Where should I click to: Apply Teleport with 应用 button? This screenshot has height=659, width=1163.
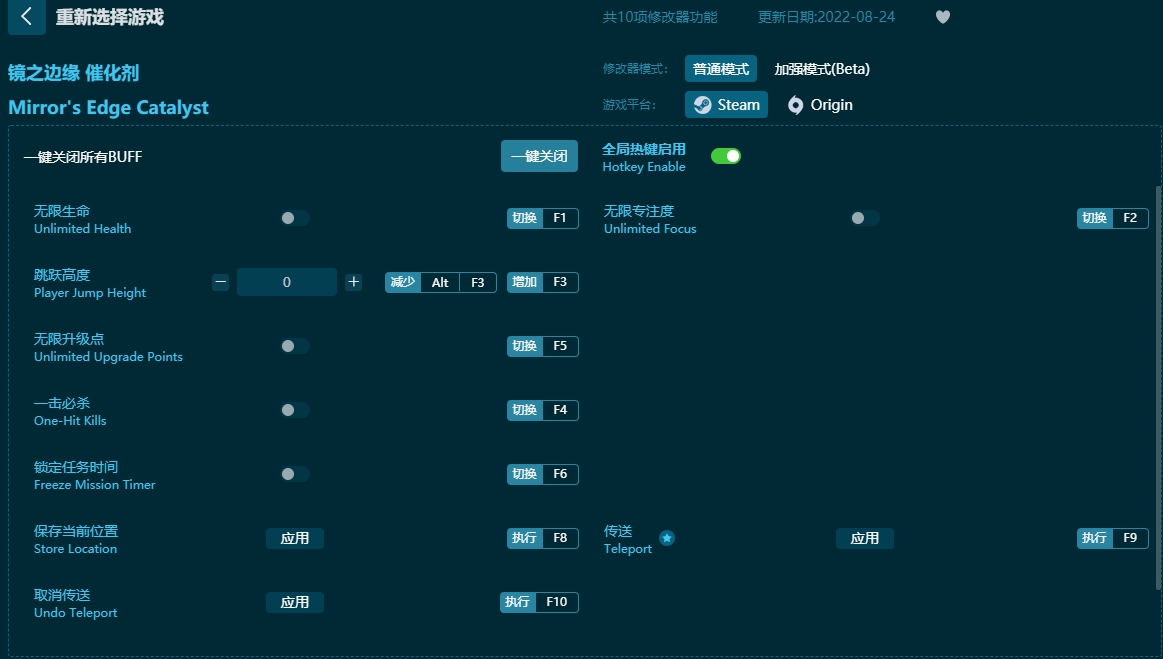tap(865, 538)
